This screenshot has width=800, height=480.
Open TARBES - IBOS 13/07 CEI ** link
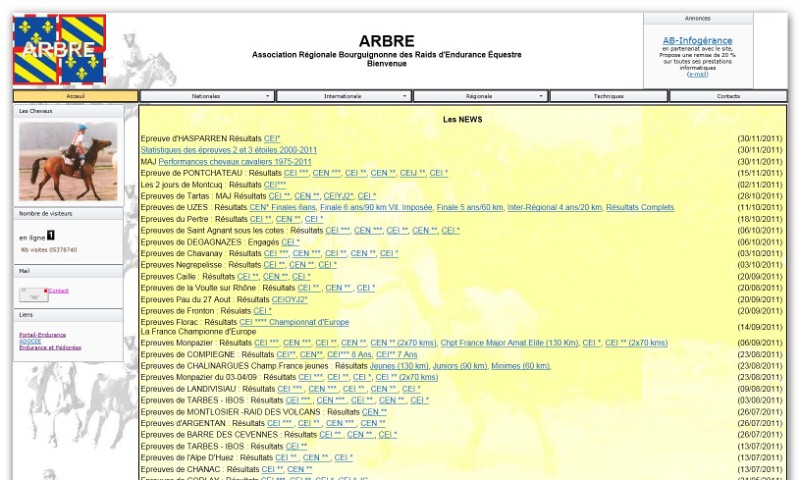click(x=296, y=447)
